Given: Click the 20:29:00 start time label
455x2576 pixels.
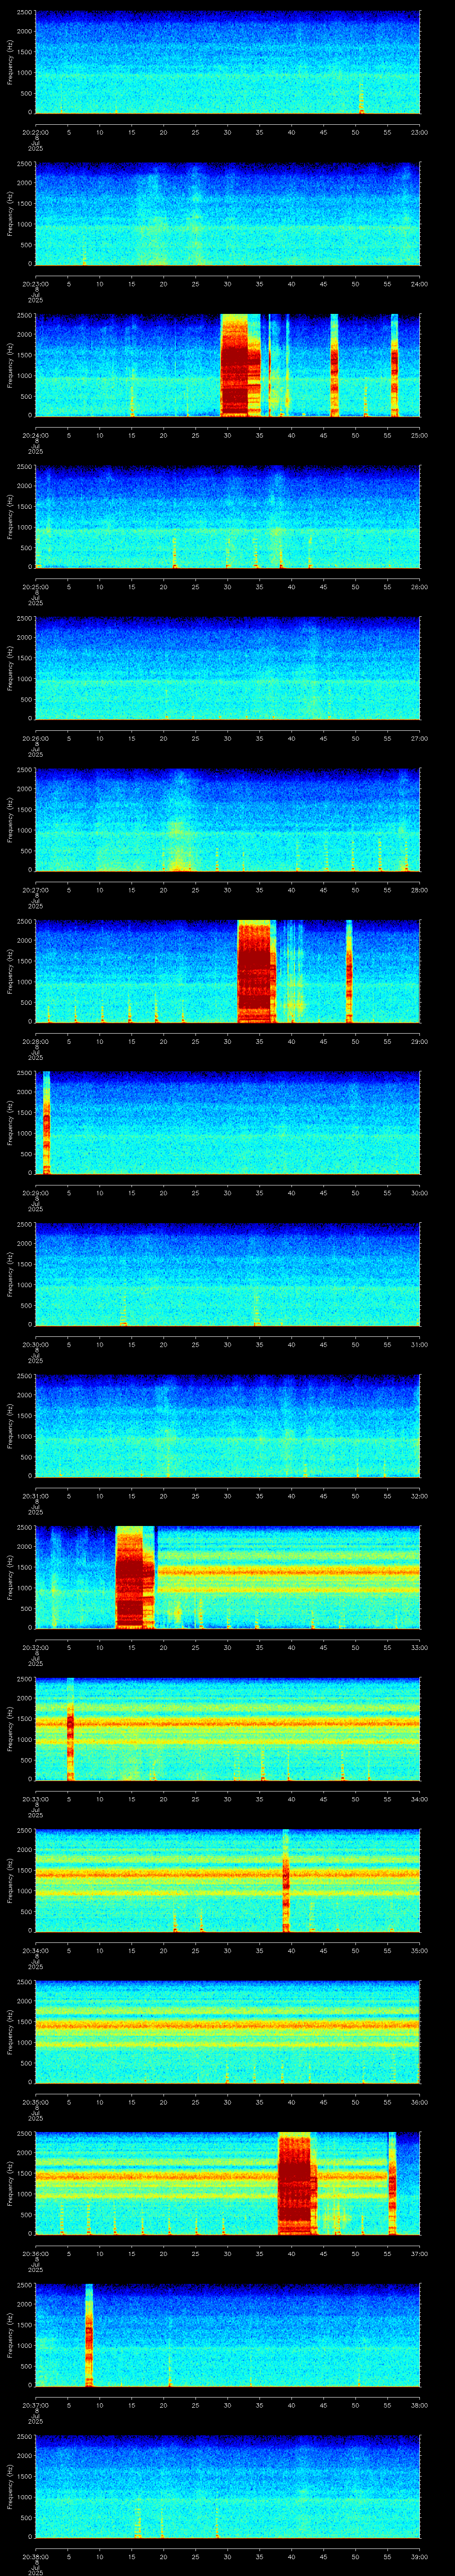Looking at the screenshot, I should pos(35,1193).
